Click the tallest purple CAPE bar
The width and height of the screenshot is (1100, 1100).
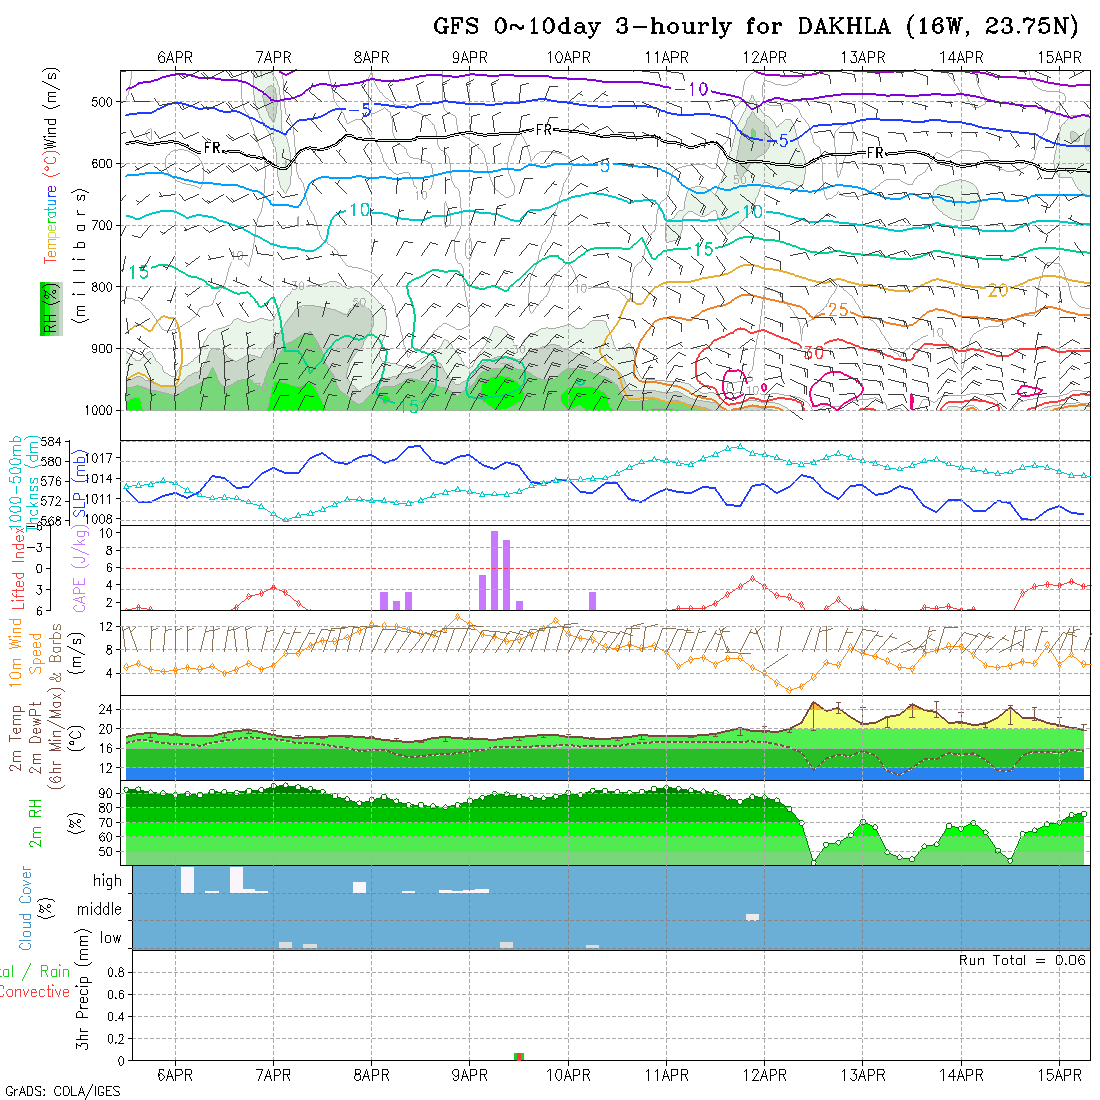494,570
